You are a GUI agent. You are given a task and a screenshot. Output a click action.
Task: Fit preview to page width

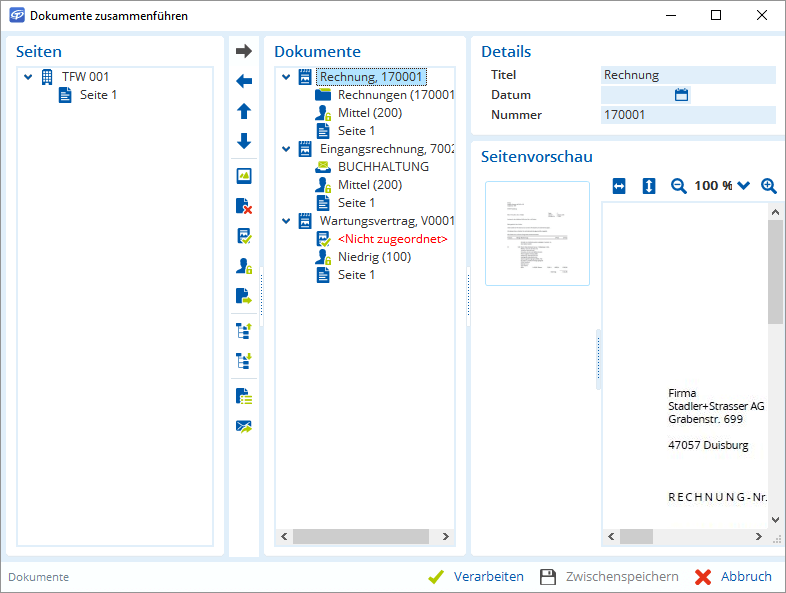[619, 186]
